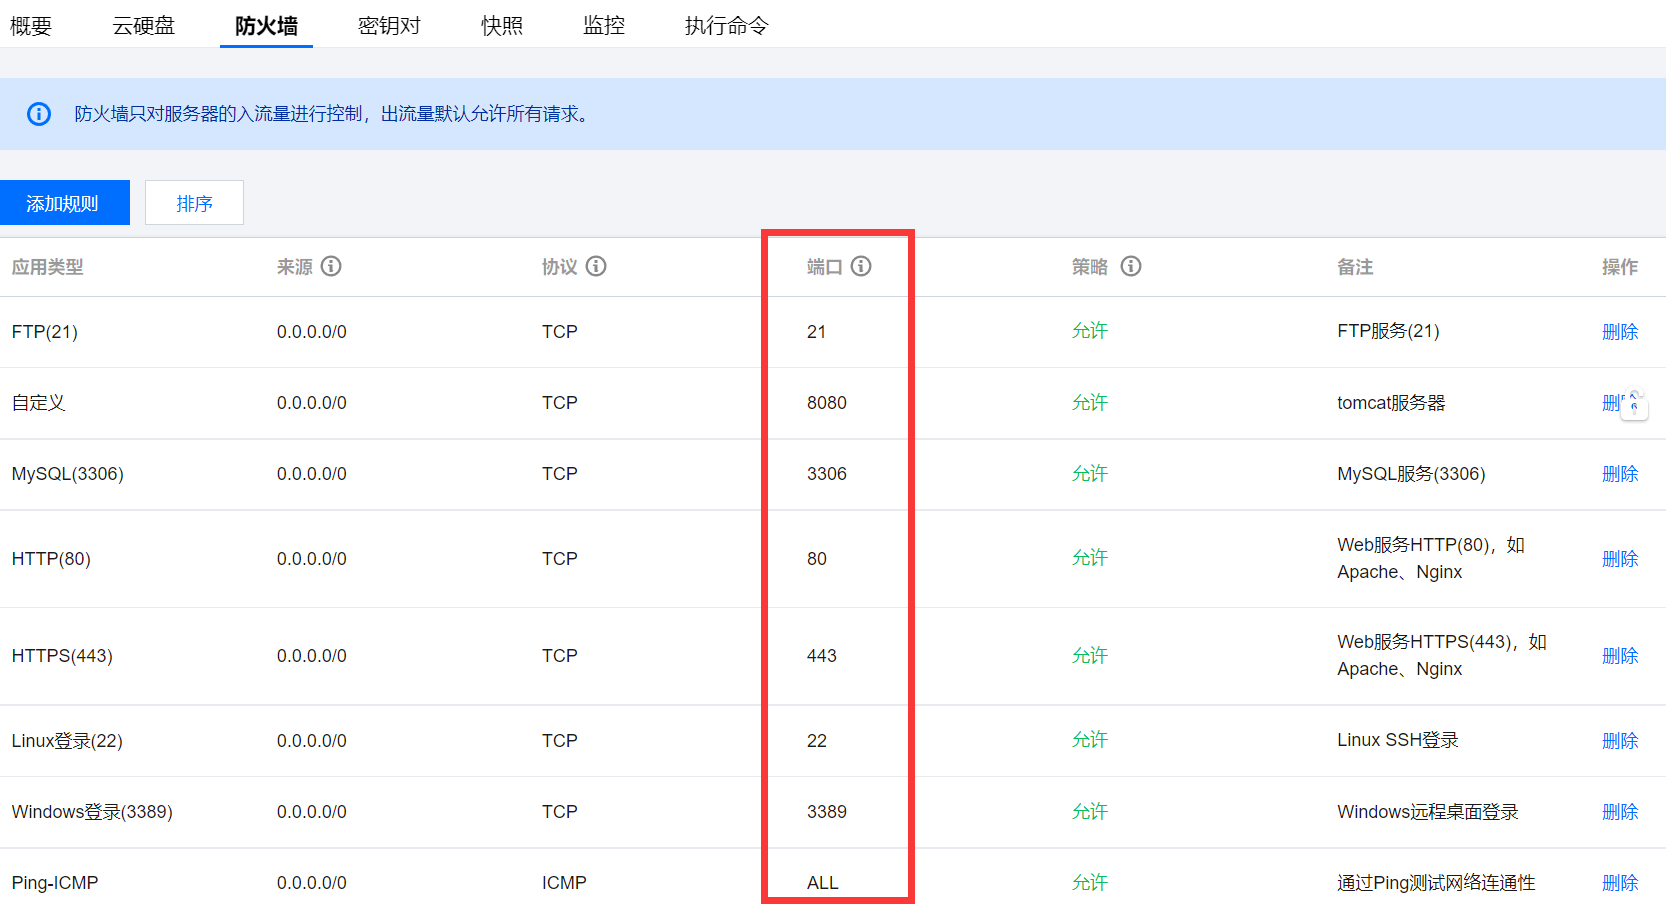
Task: Select the 防火墙 tab
Action: tap(266, 26)
